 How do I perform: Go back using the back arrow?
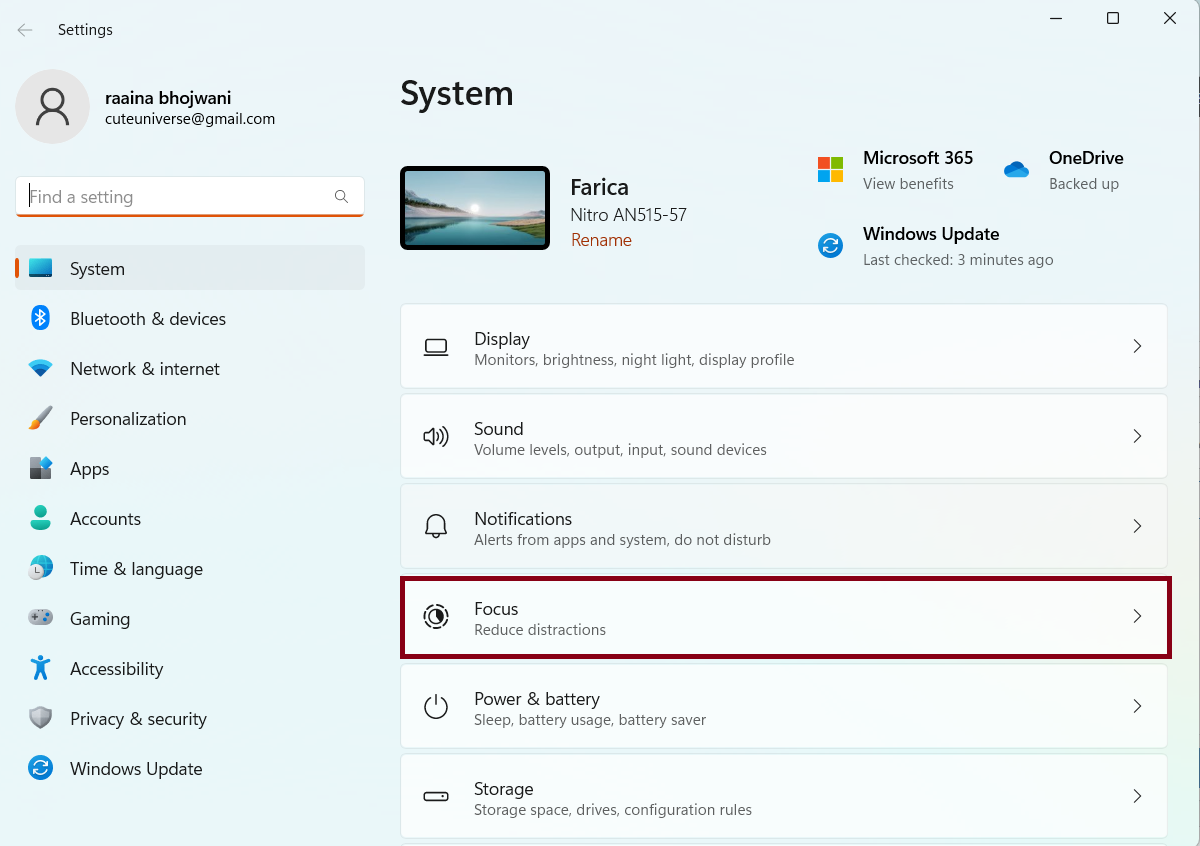click(x=25, y=30)
